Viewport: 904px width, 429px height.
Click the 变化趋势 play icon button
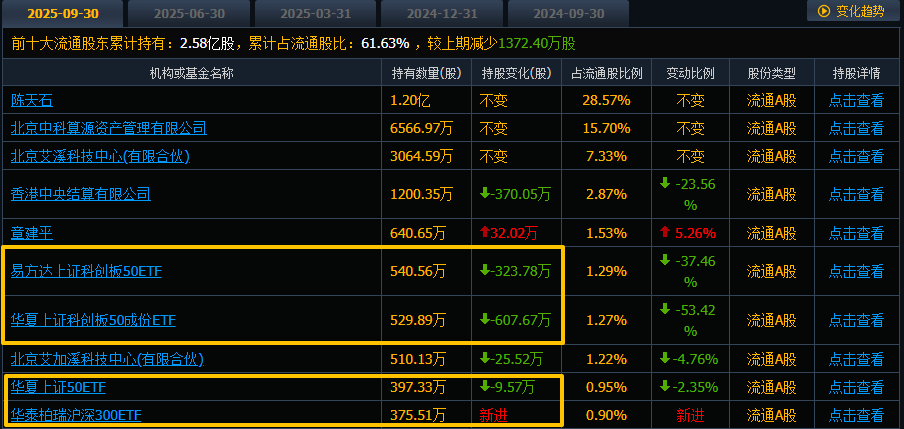coord(851,12)
